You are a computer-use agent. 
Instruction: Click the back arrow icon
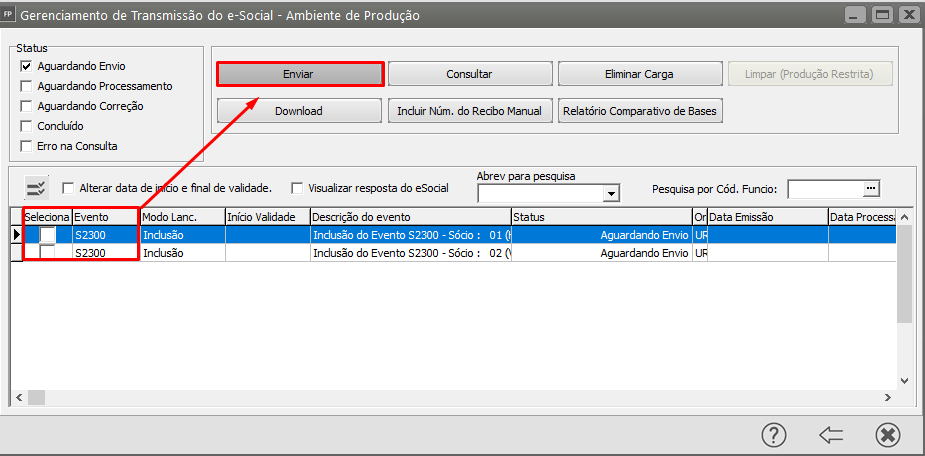[x=831, y=434]
